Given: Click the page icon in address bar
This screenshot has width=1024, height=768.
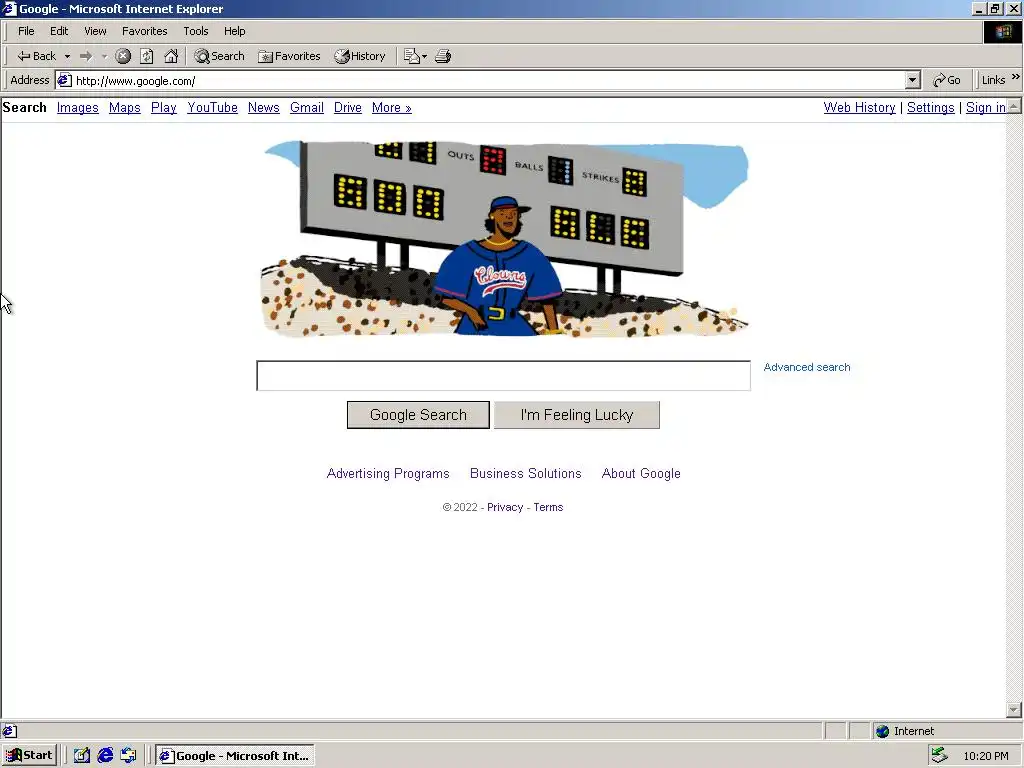Looking at the screenshot, I should (x=64, y=80).
